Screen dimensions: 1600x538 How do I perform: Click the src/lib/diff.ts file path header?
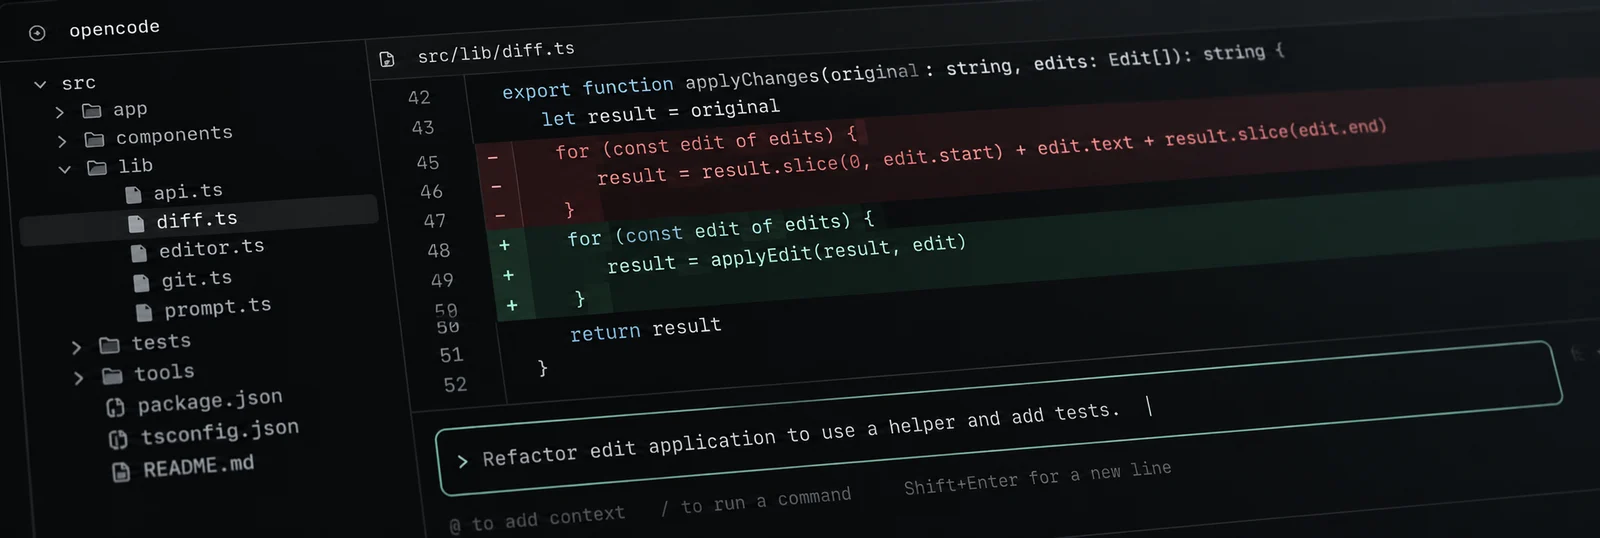(x=496, y=52)
